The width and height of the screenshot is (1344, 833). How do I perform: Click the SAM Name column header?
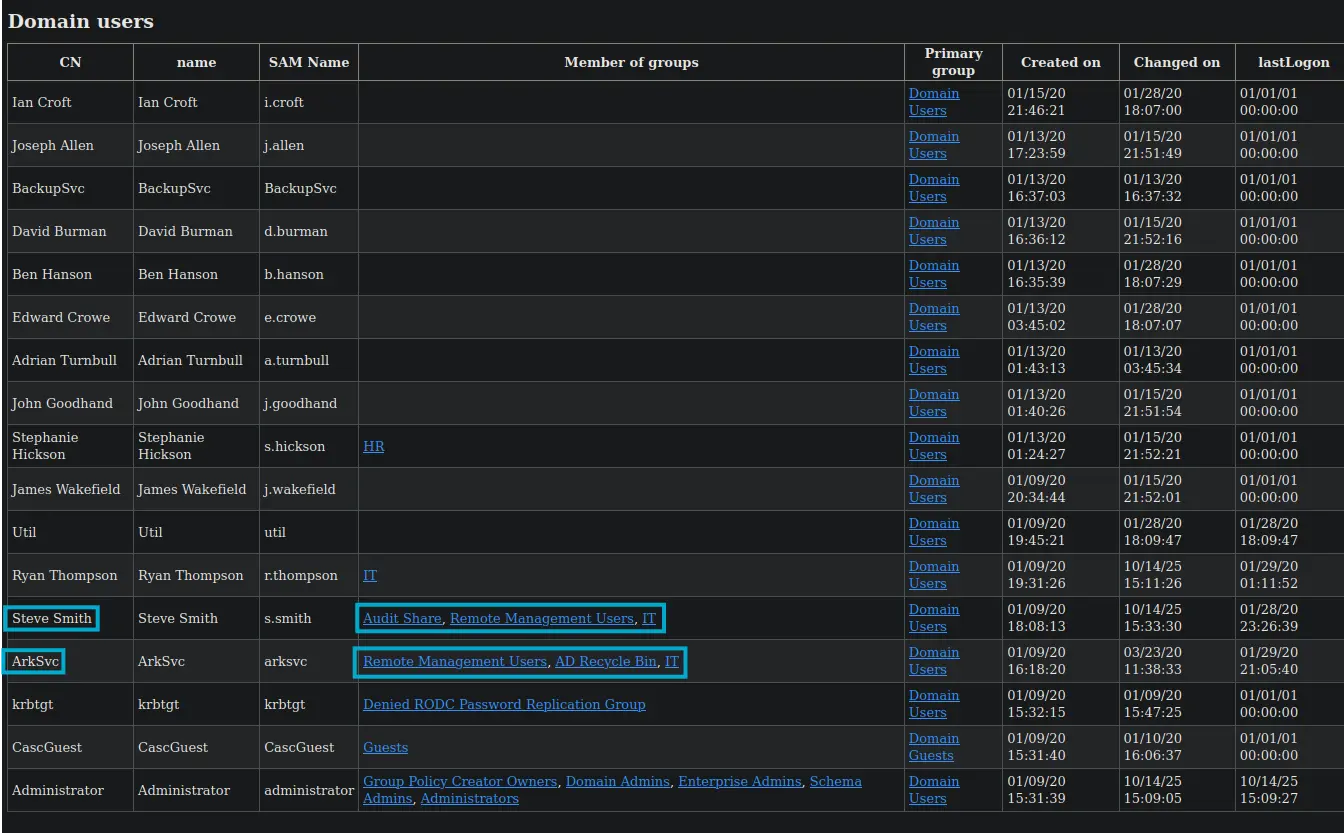(309, 62)
